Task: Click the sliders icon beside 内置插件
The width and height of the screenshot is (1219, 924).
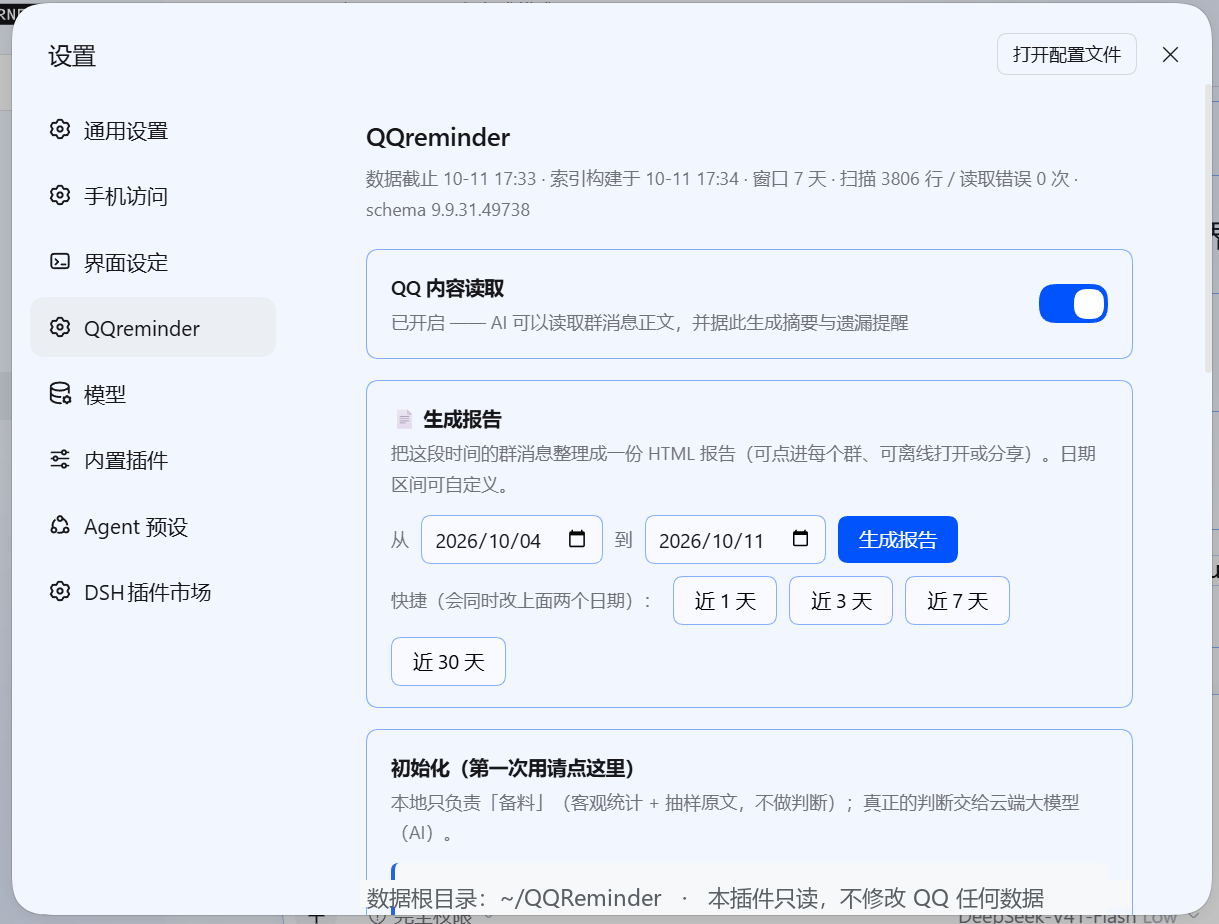Action: click(x=60, y=460)
